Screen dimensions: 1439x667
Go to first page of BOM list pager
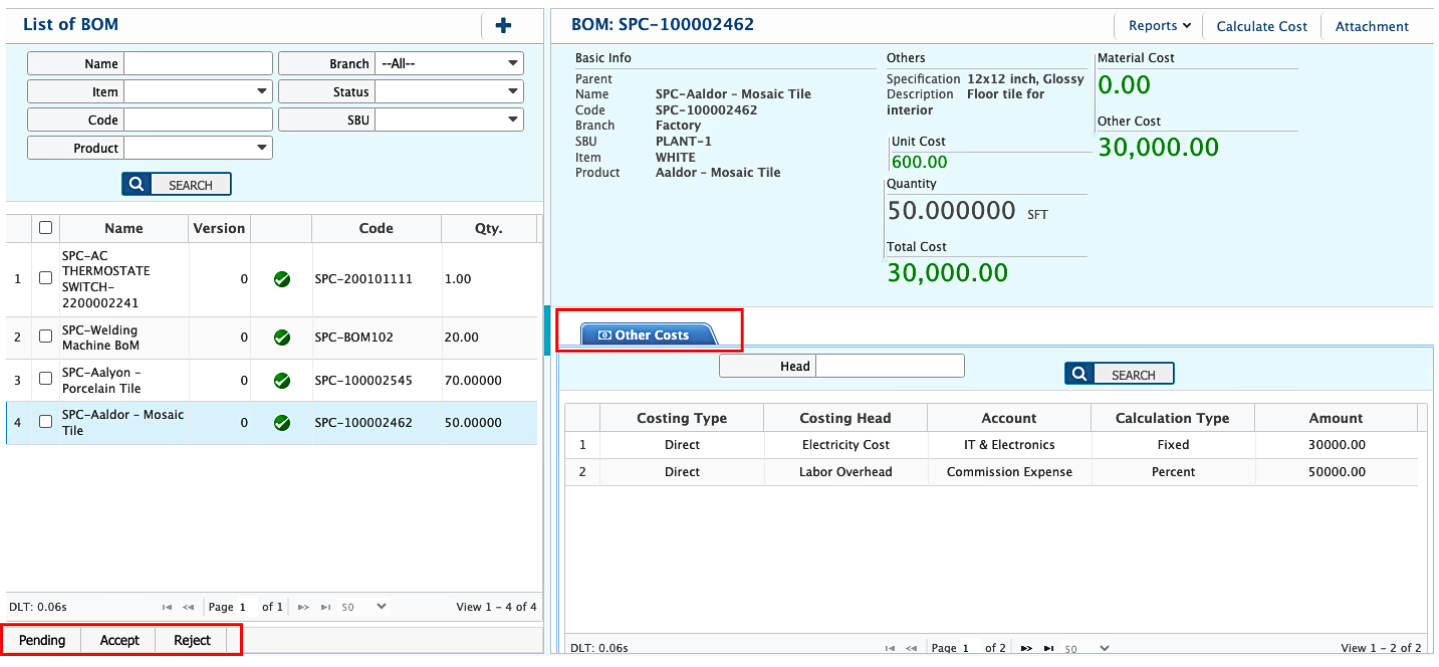pos(166,607)
